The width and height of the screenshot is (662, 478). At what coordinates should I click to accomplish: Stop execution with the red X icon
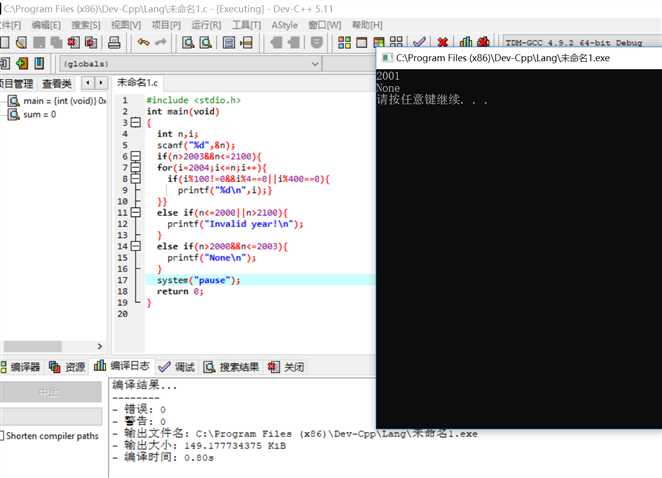[x=442, y=42]
